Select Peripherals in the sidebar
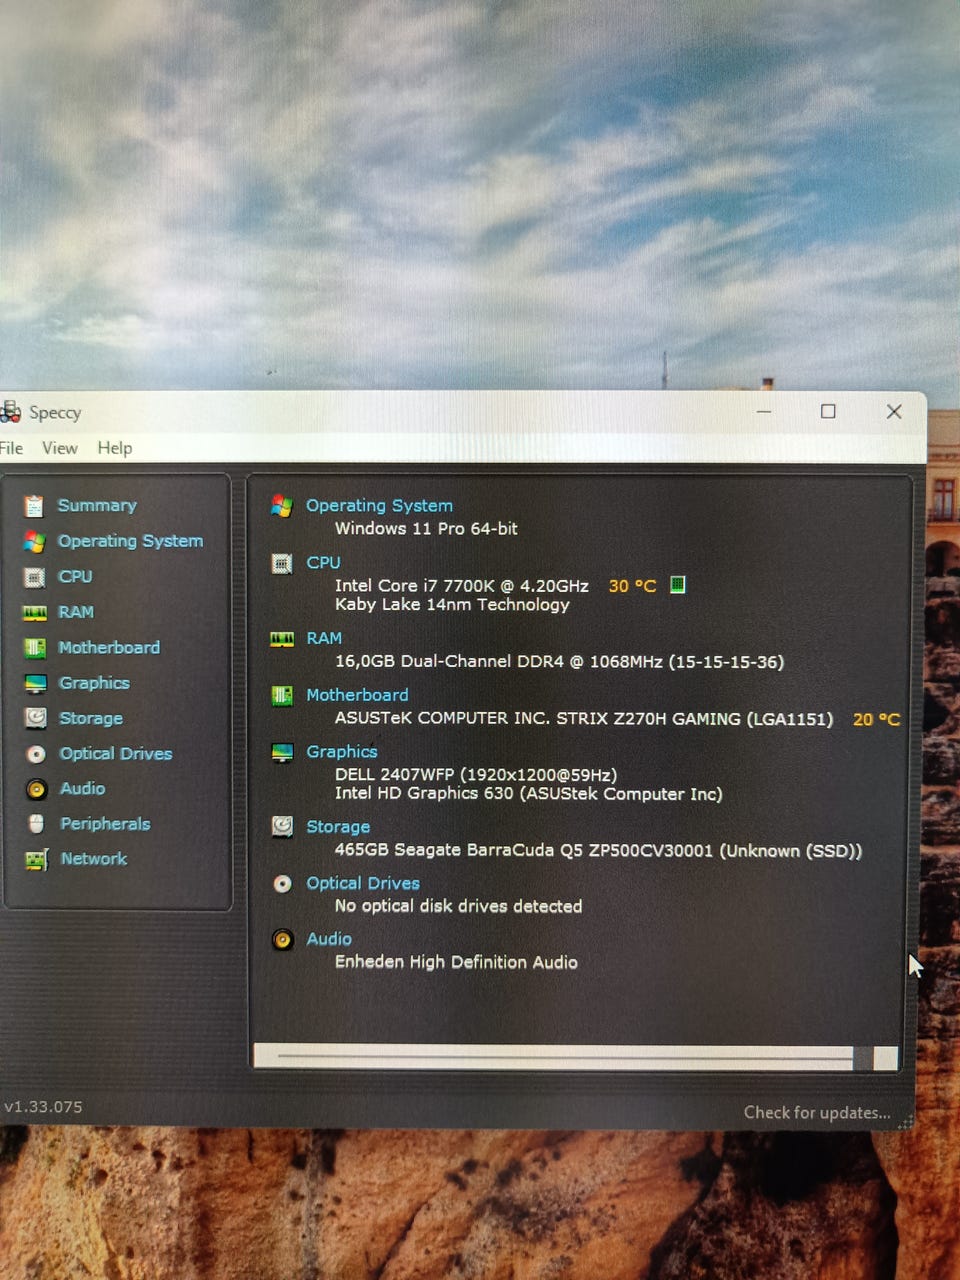 [x=105, y=824]
